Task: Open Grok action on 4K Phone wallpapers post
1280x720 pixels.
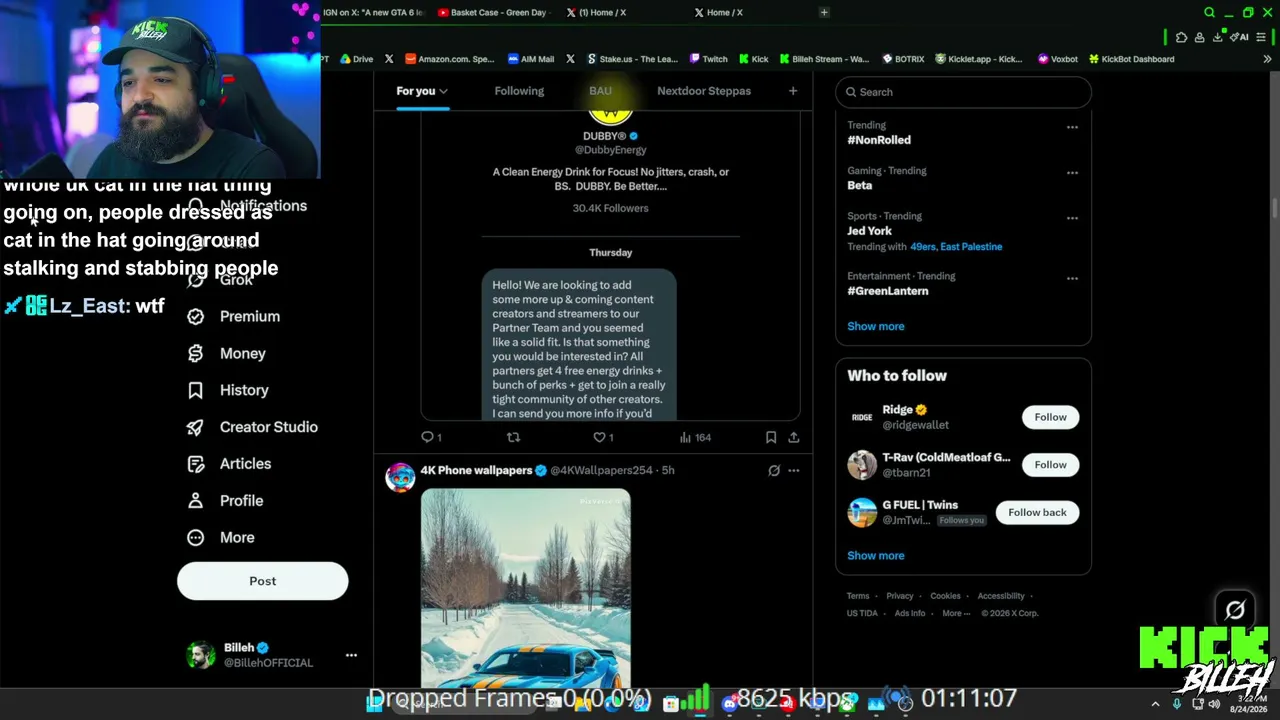Action: (774, 470)
